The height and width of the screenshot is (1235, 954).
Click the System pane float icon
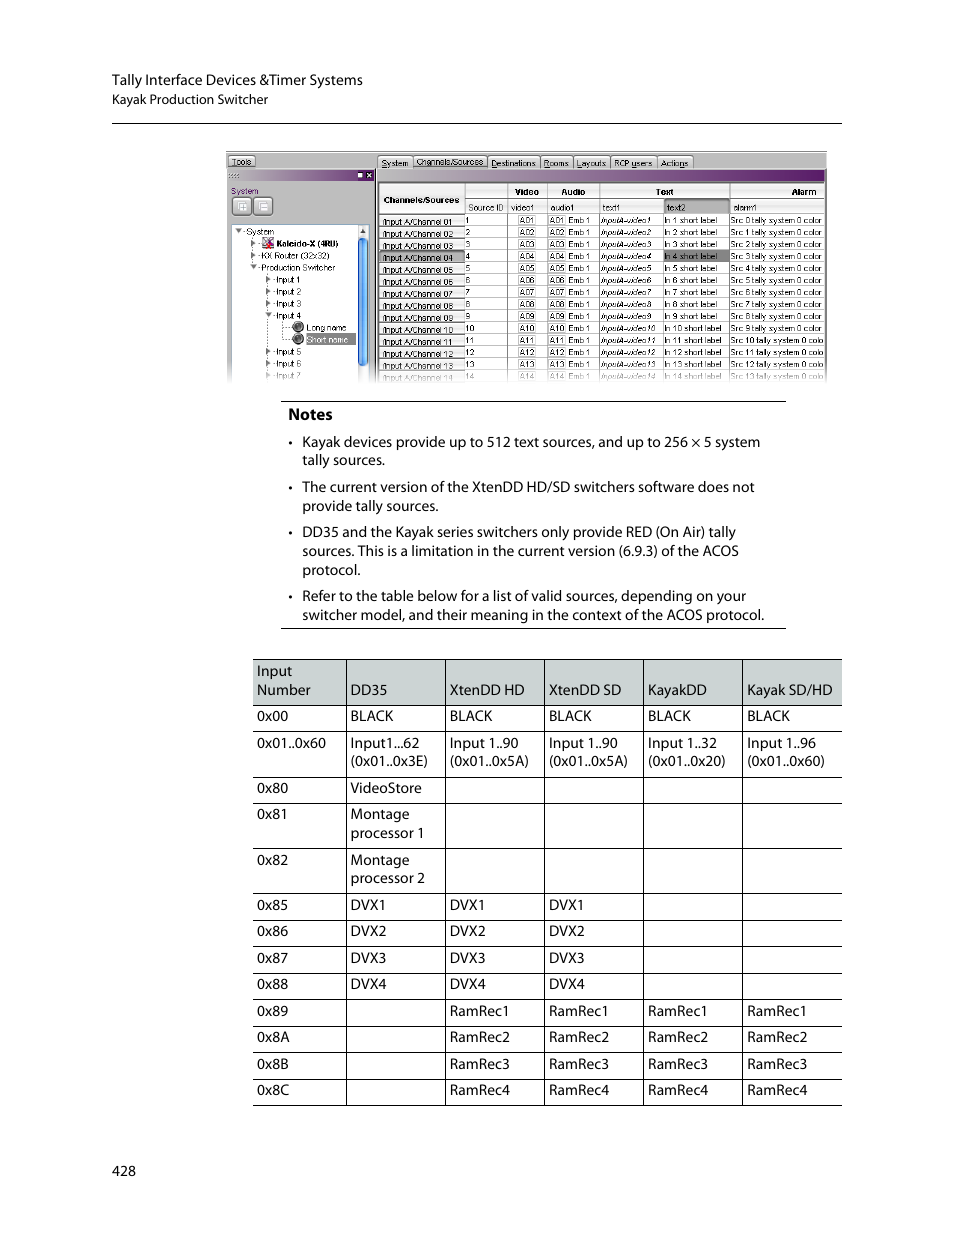pyautogui.click(x=360, y=175)
